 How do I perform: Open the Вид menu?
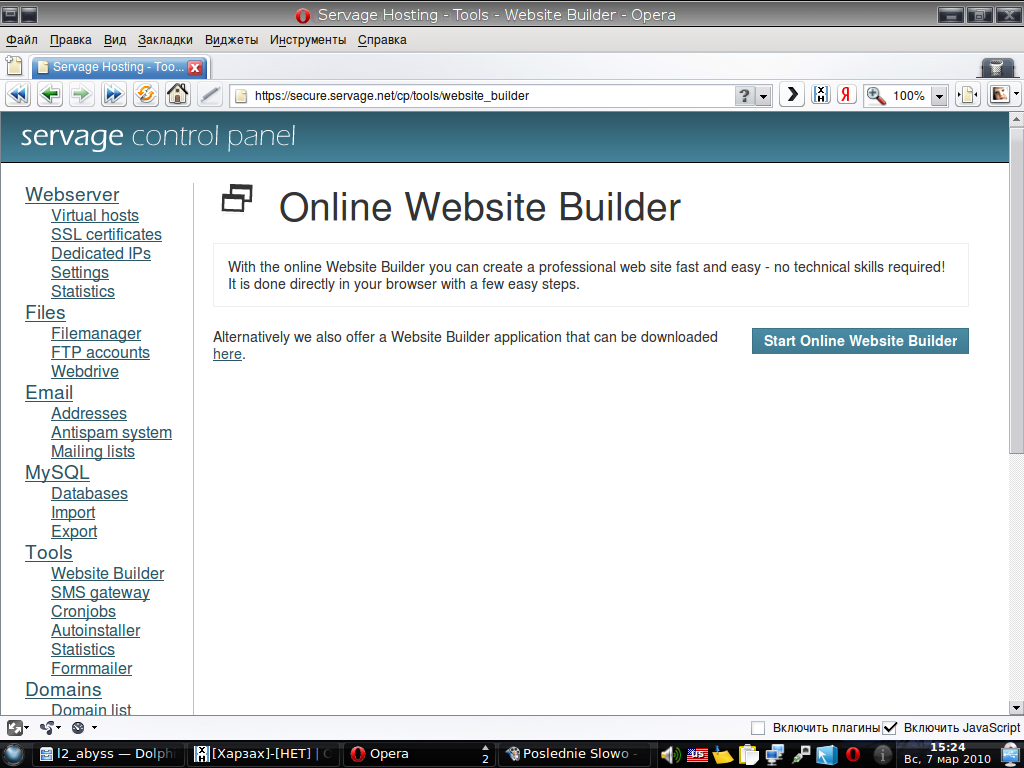point(115,40)
